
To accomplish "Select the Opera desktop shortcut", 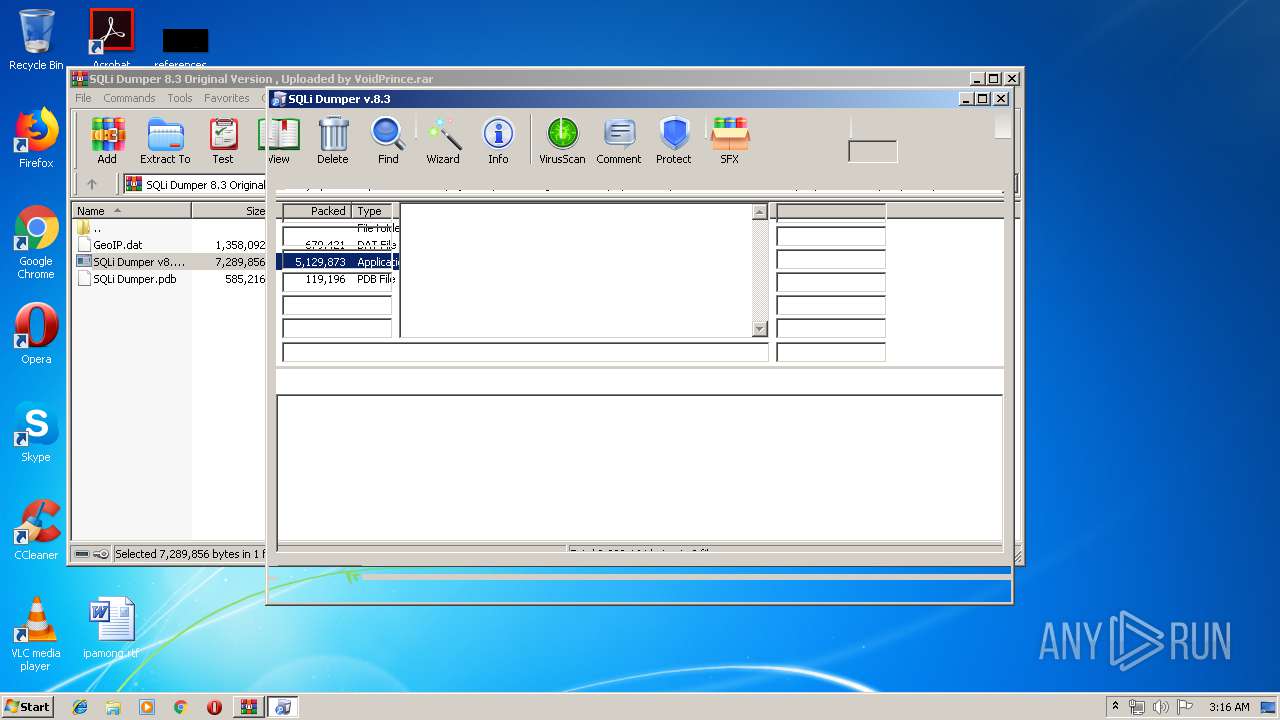I will (x=36, y=334).
